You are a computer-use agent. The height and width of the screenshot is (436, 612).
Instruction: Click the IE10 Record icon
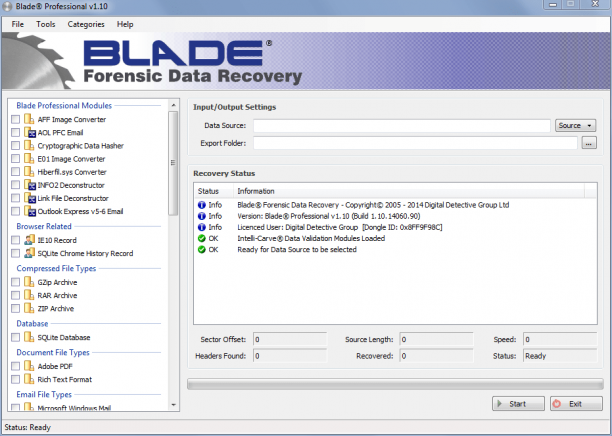point(29,240)
